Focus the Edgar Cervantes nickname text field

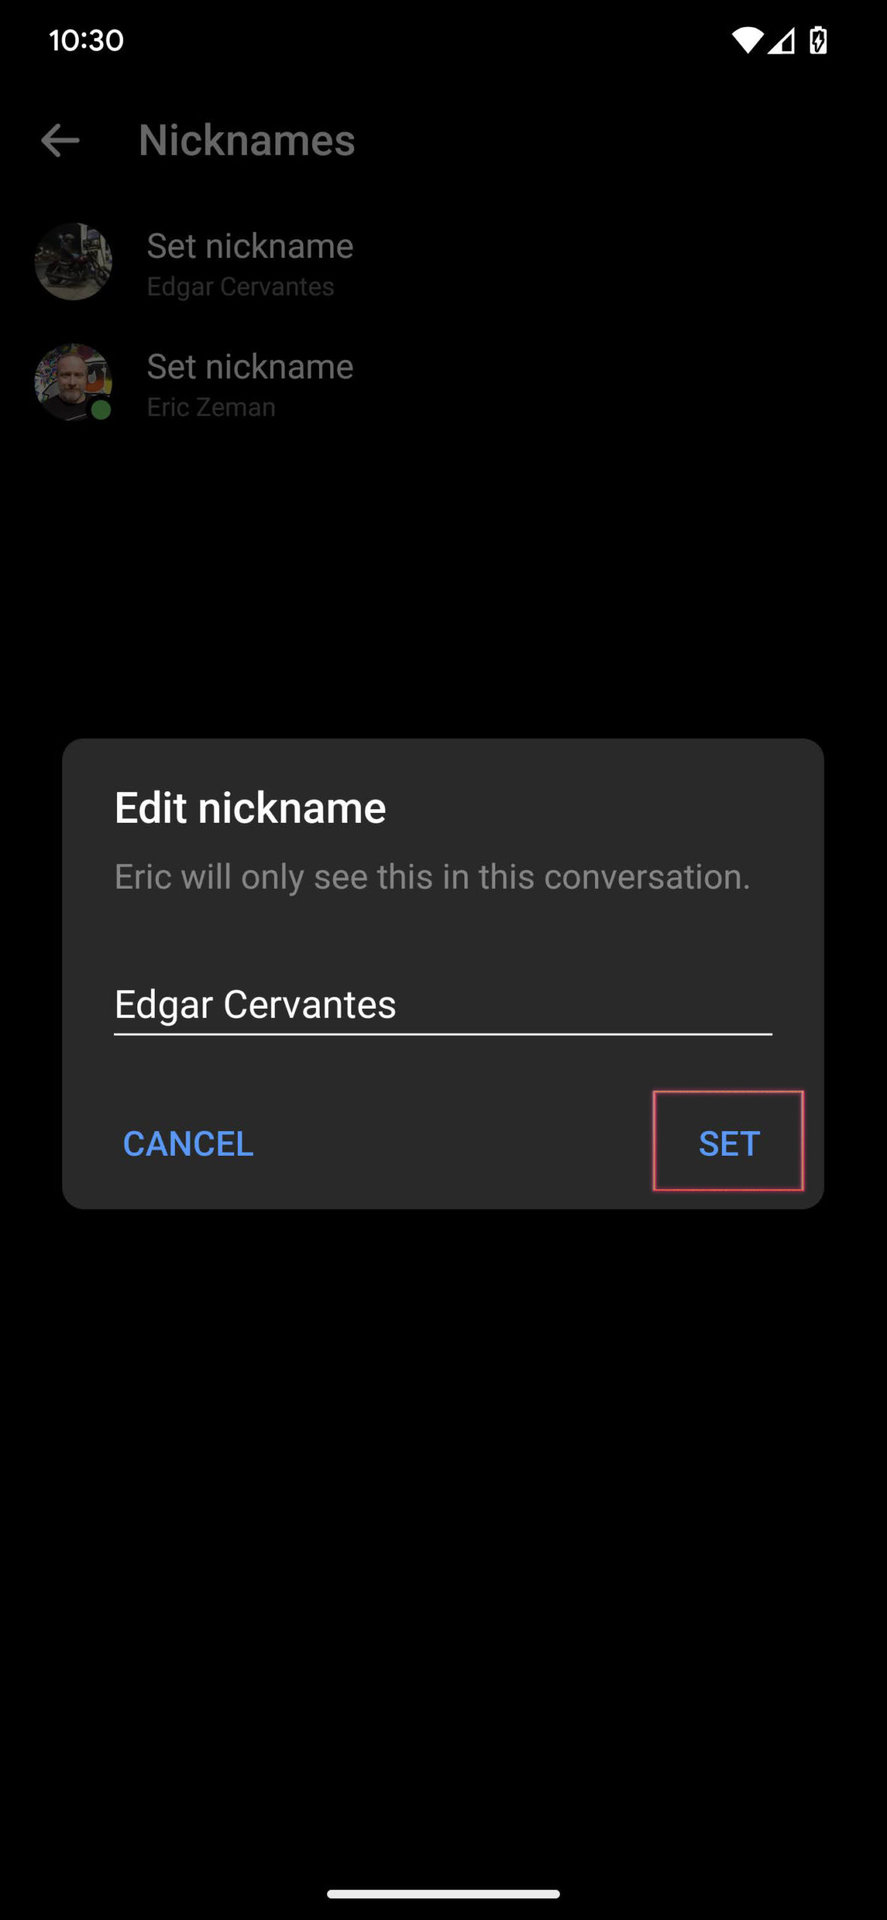pyautogui.click(x=442, y=1004)
